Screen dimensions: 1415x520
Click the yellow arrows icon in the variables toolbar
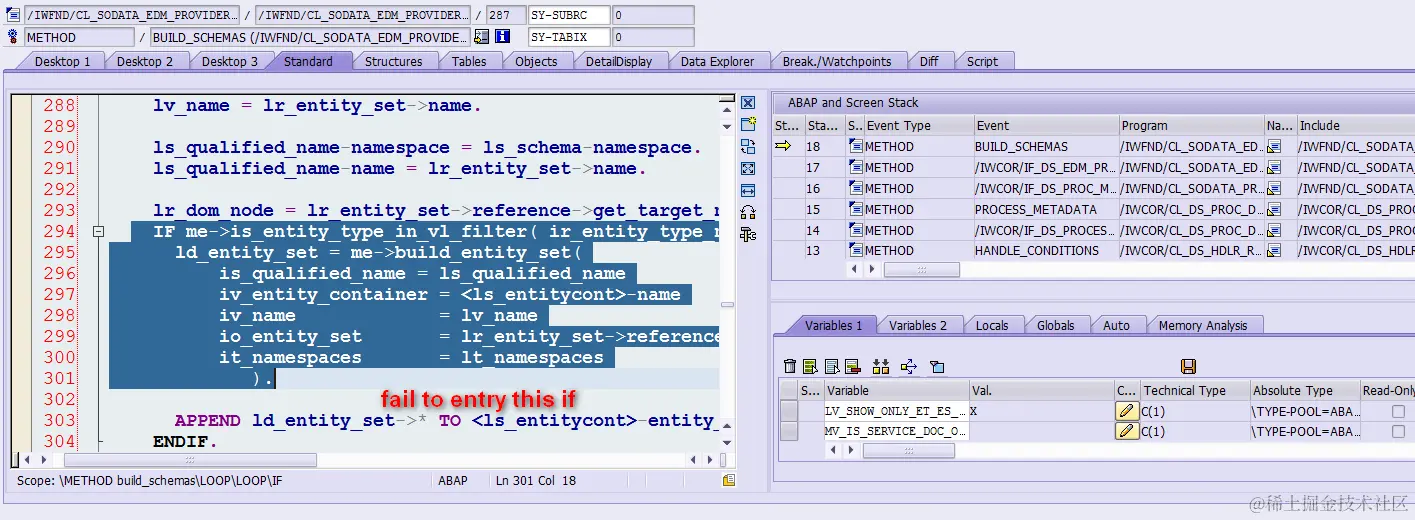click(909, 367)
